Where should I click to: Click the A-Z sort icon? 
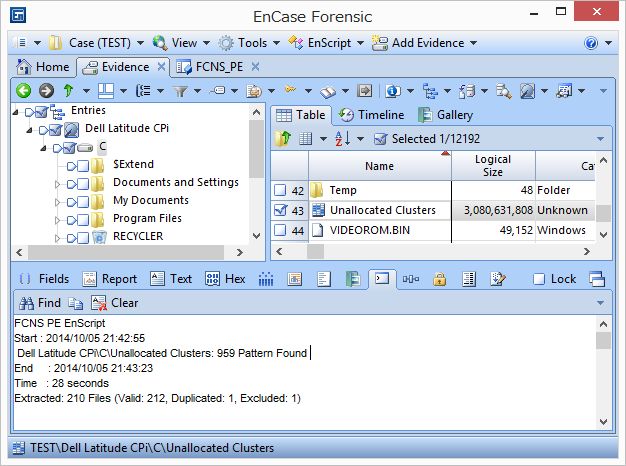343,139
